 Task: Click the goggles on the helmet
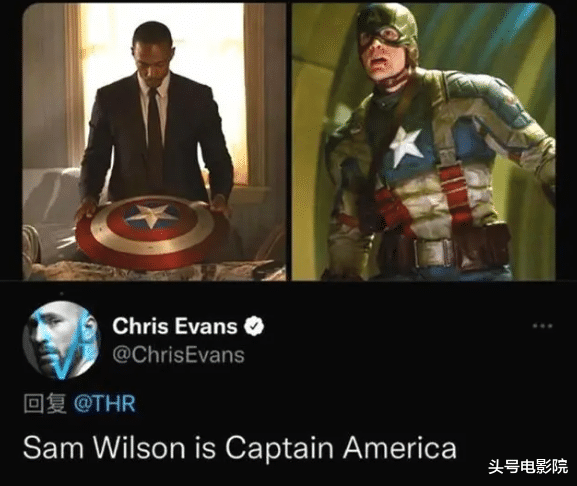pos(381,35)
